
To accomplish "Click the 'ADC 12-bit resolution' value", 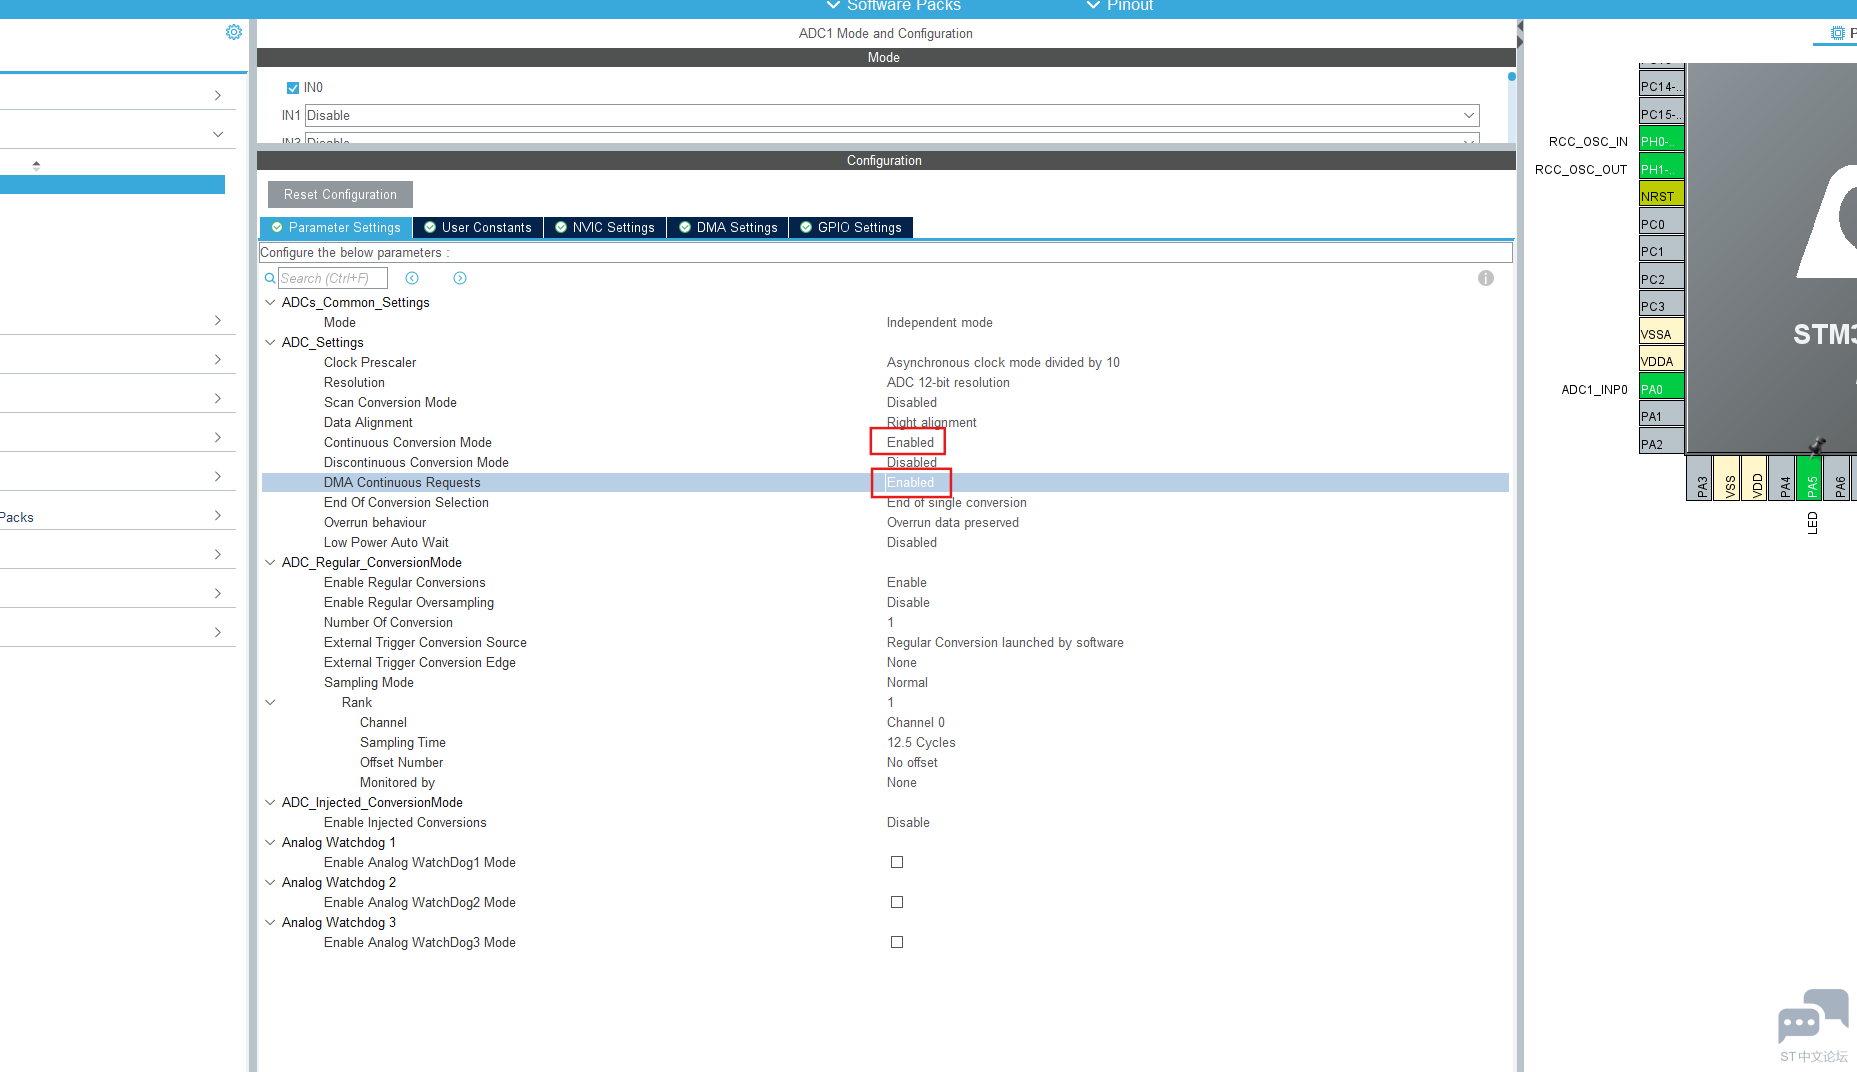I will click(948, 382).
